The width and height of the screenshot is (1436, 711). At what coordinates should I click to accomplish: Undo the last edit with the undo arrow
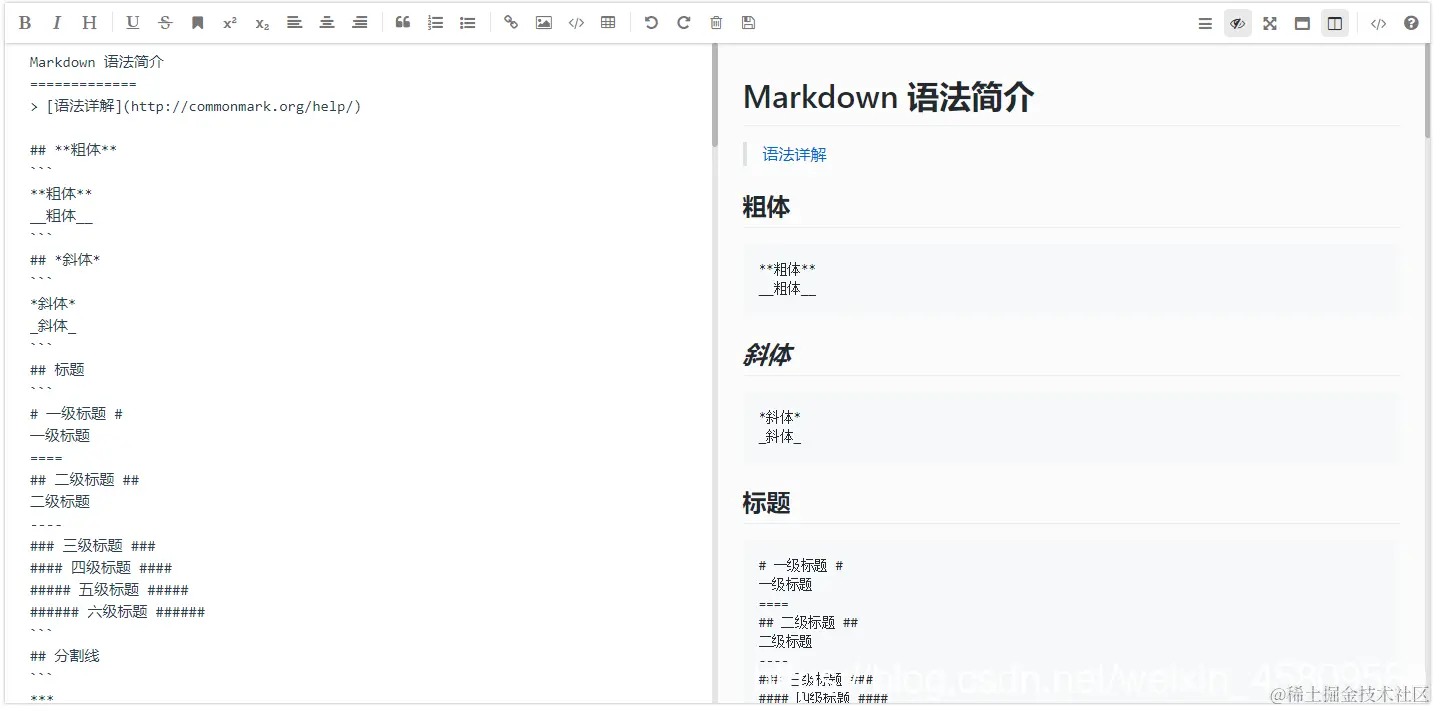[651, 22]
